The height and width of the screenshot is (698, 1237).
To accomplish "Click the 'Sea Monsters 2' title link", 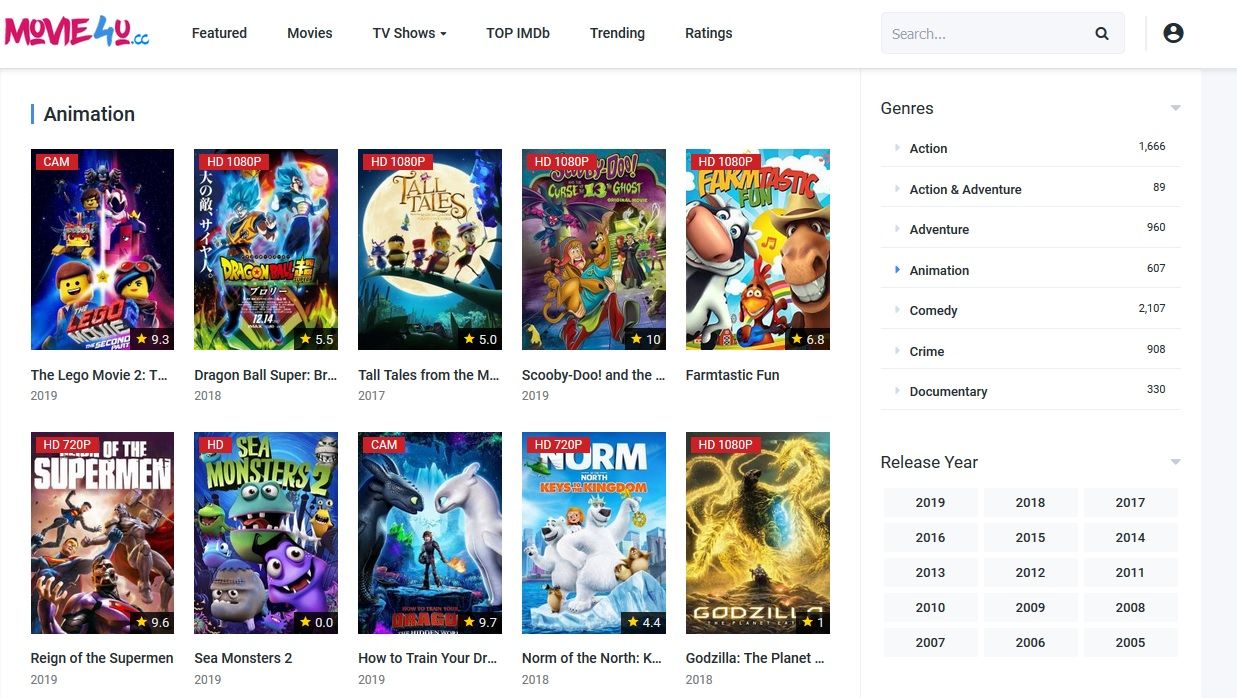I will (x=243, y=658).
